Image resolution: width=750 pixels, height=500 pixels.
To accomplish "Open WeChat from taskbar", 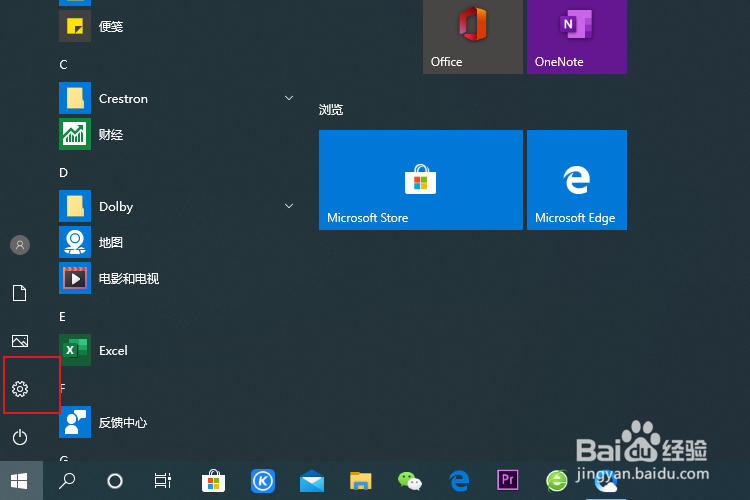I will tap(409, 481).
